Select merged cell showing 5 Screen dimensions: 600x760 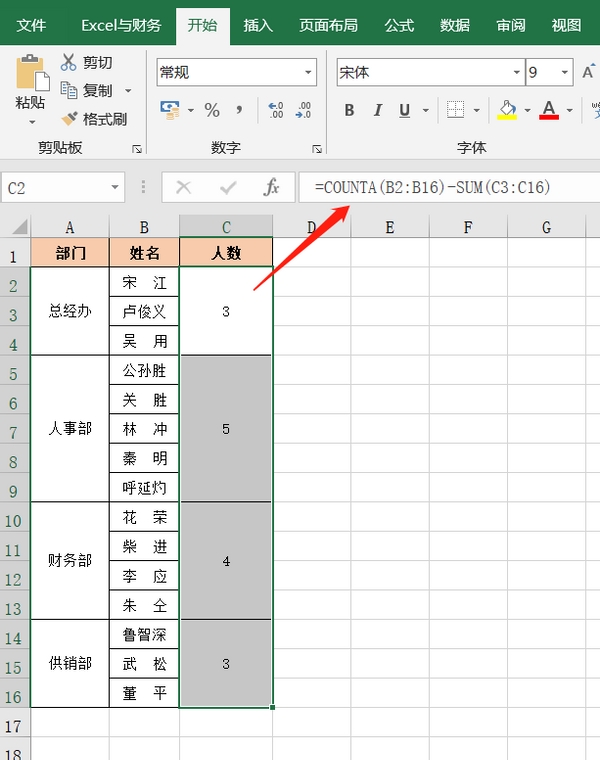[x=226, y=428]
